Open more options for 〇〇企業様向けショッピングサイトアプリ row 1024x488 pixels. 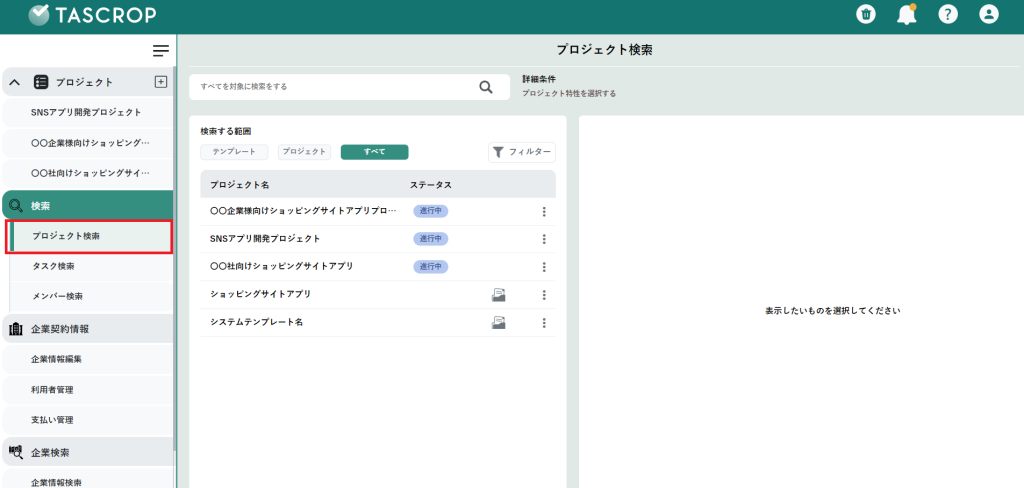[x=544, y=212]
